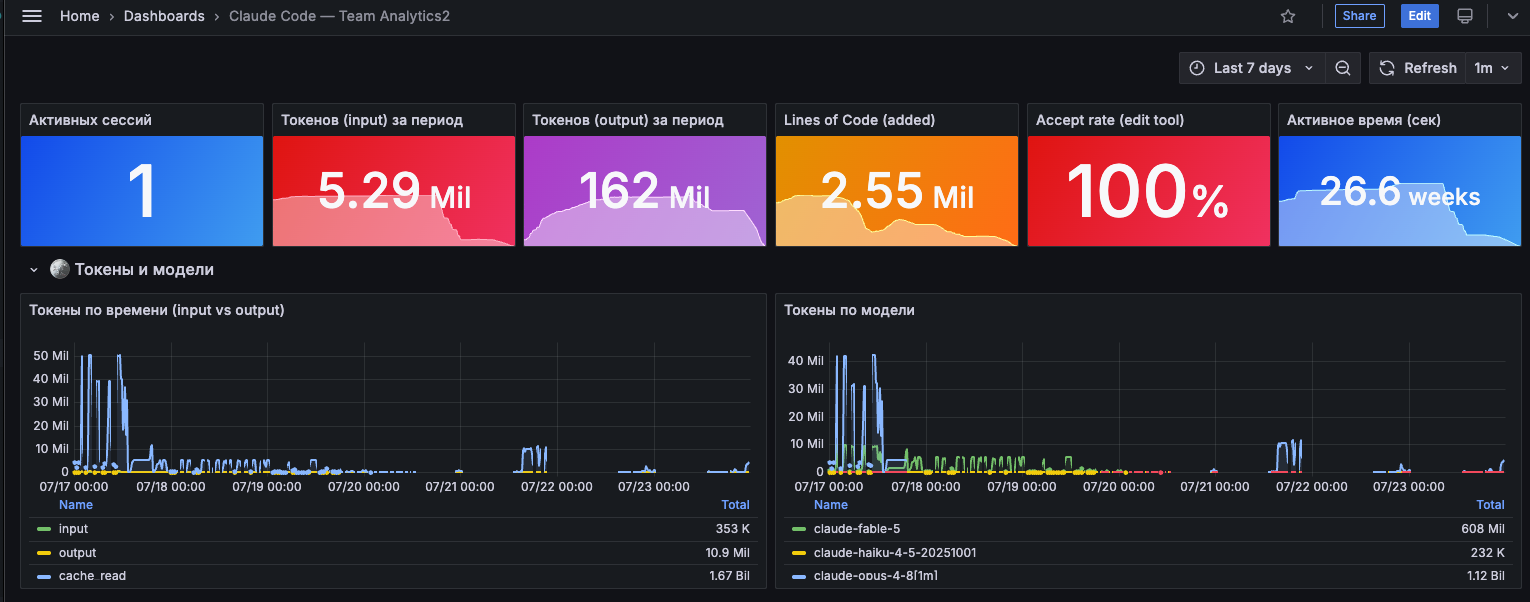This screenshot has height=602, width=1530.
Task: Click the clock time picker icon
Action: pos(1197,68)
